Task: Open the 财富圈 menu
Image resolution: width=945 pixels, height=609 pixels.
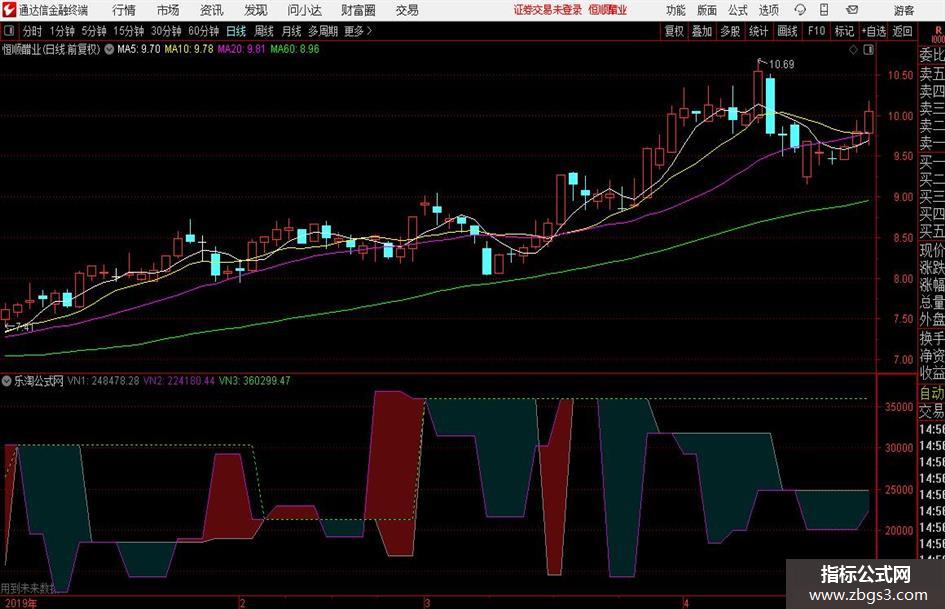Action: (358, 10)
